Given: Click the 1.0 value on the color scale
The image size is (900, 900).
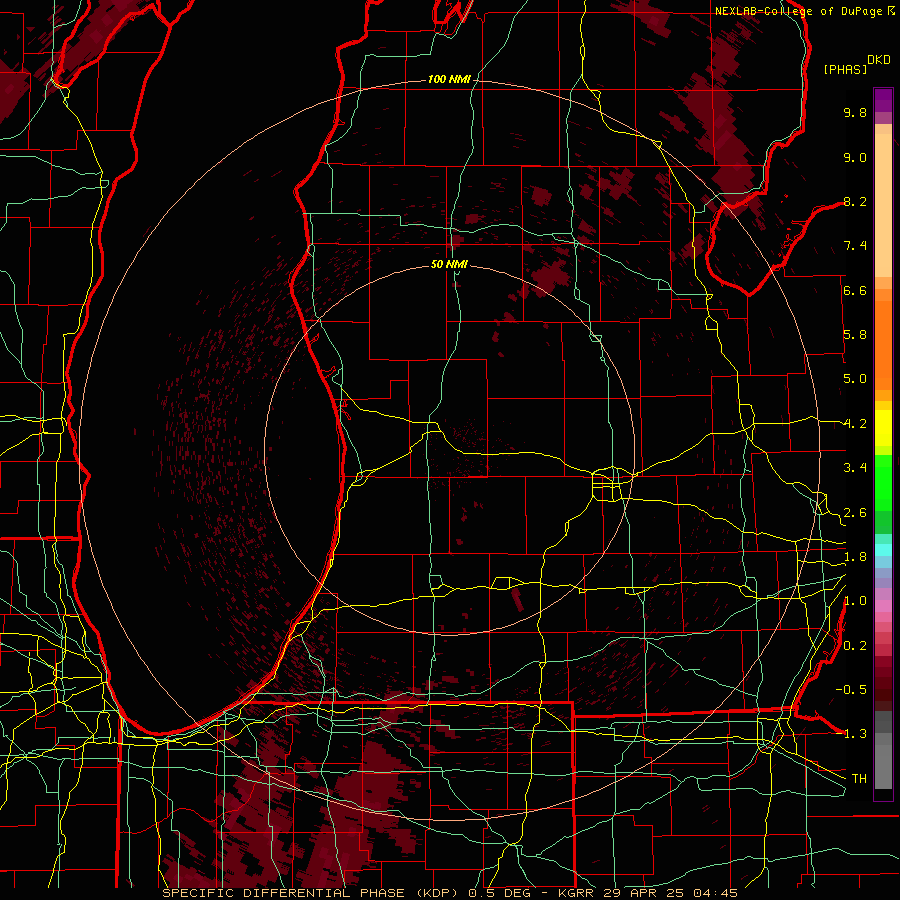Looking at the screenshot, I should (x=855, y=601).
